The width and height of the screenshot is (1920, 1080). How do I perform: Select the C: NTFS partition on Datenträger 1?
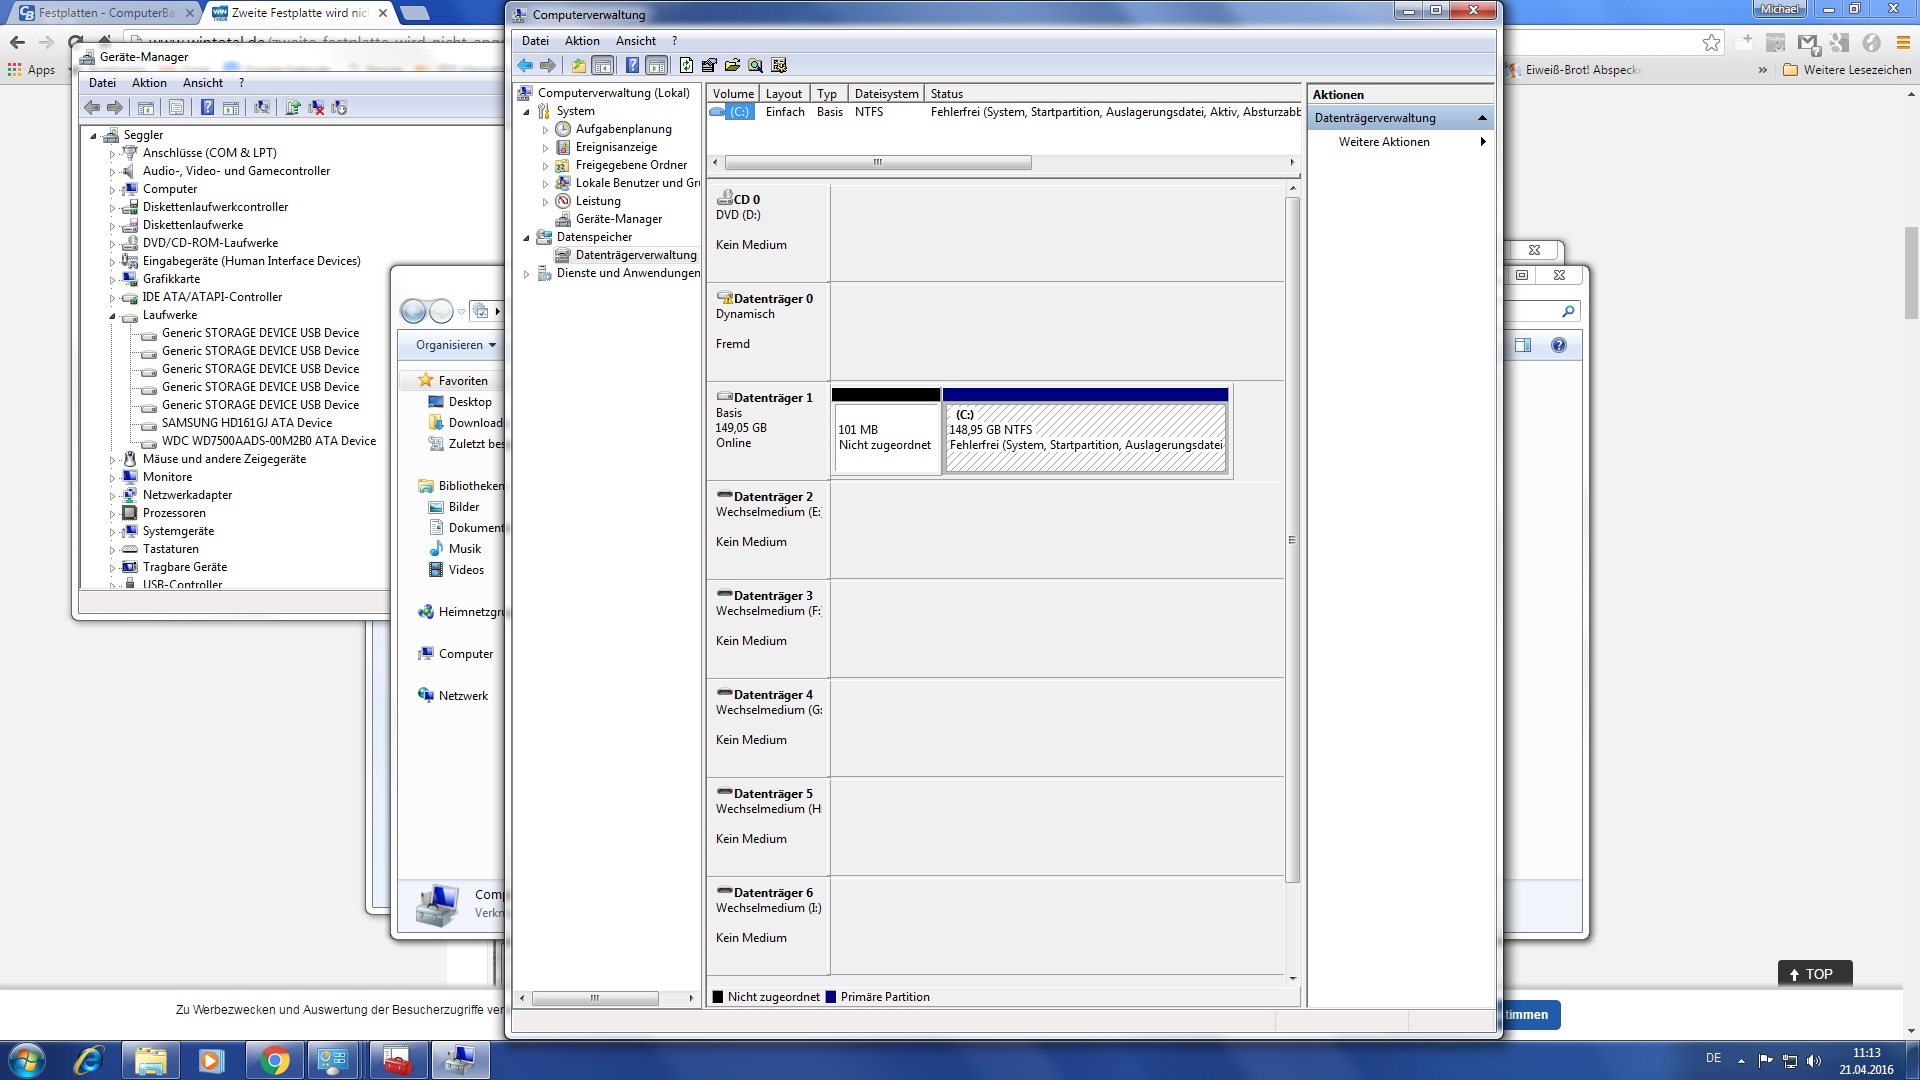pos(1085,437)
